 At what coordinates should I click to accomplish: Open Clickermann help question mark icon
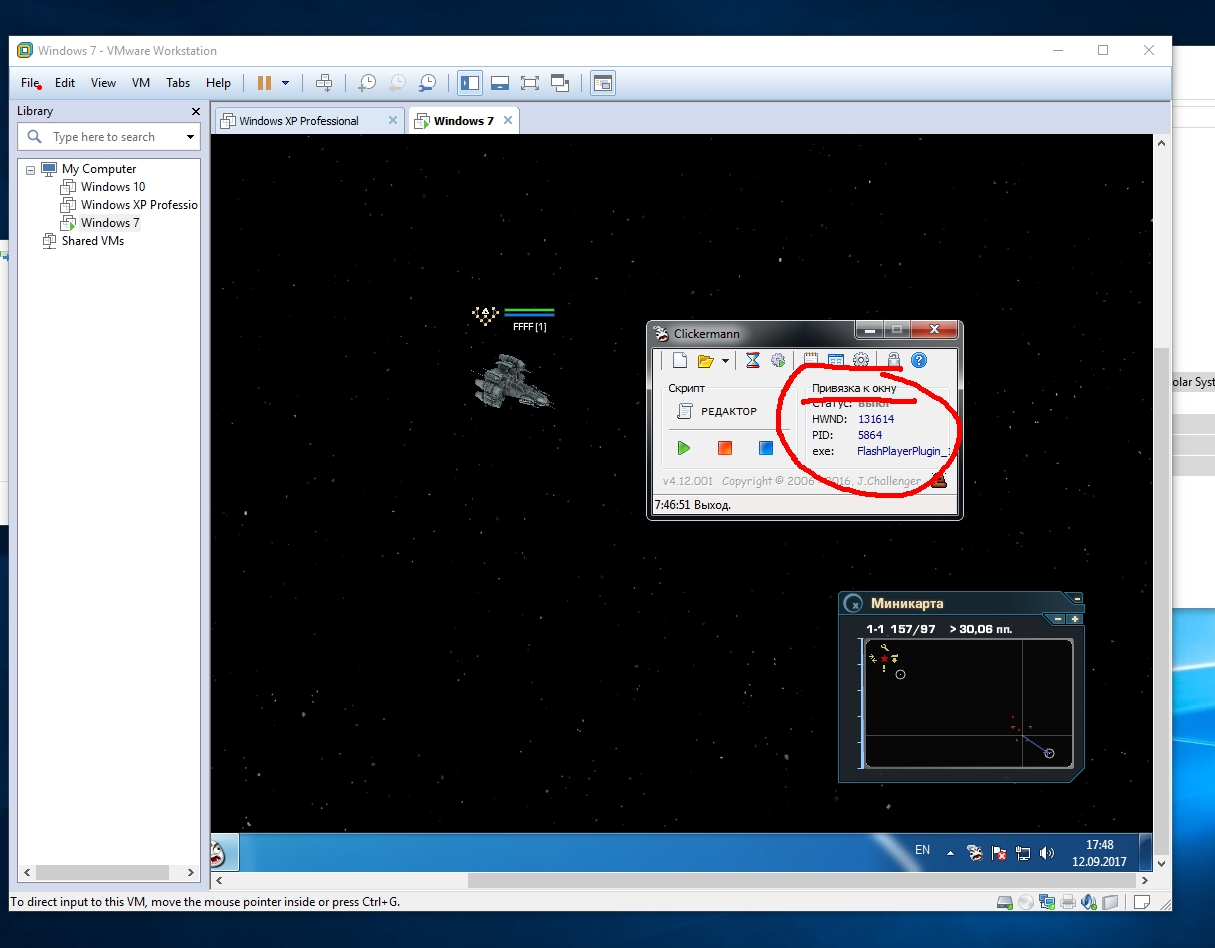919,361
